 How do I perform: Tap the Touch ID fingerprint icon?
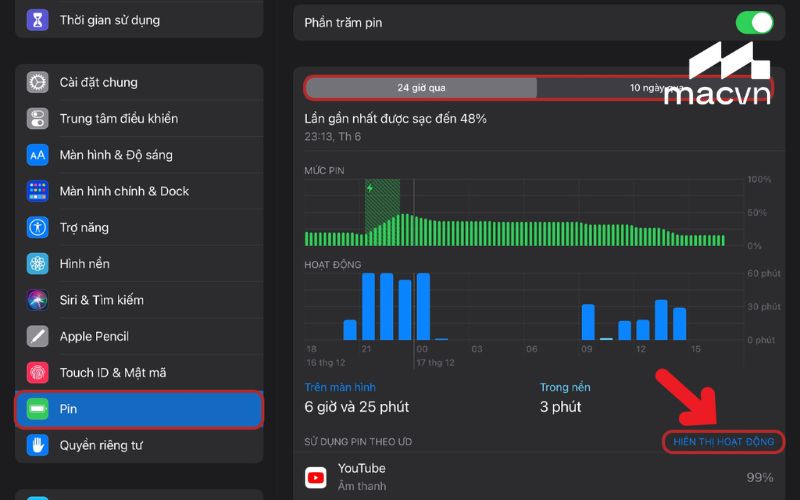pos(37,372)
